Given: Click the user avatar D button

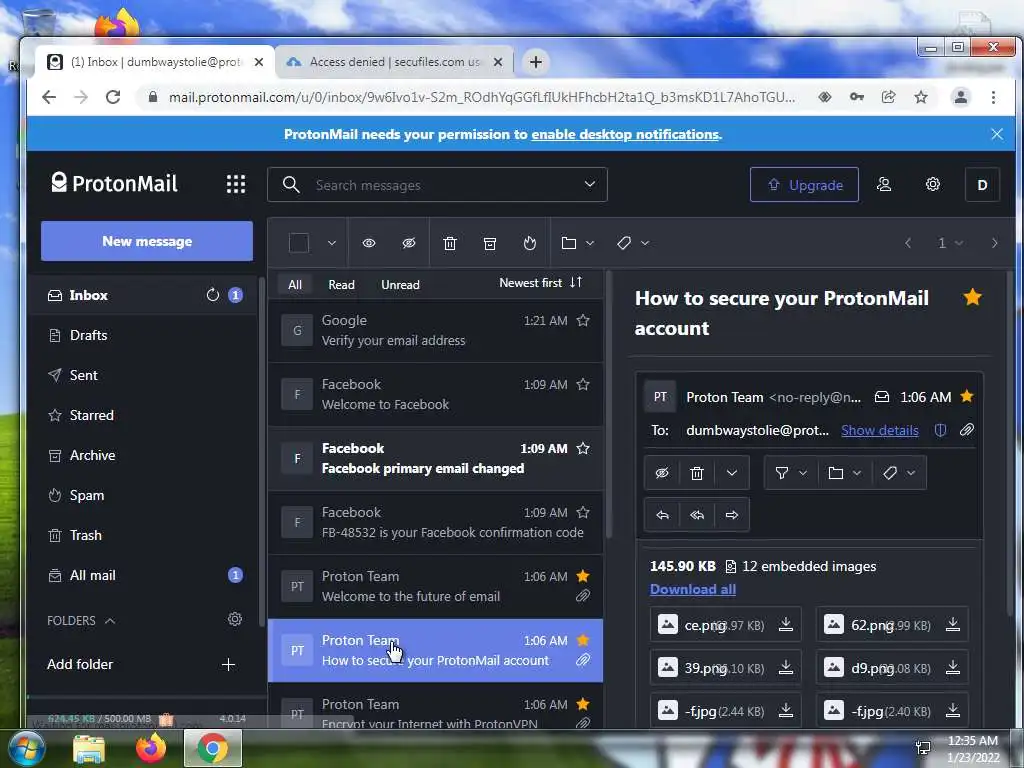Looking at the screenshot, I should coord(982,185).
